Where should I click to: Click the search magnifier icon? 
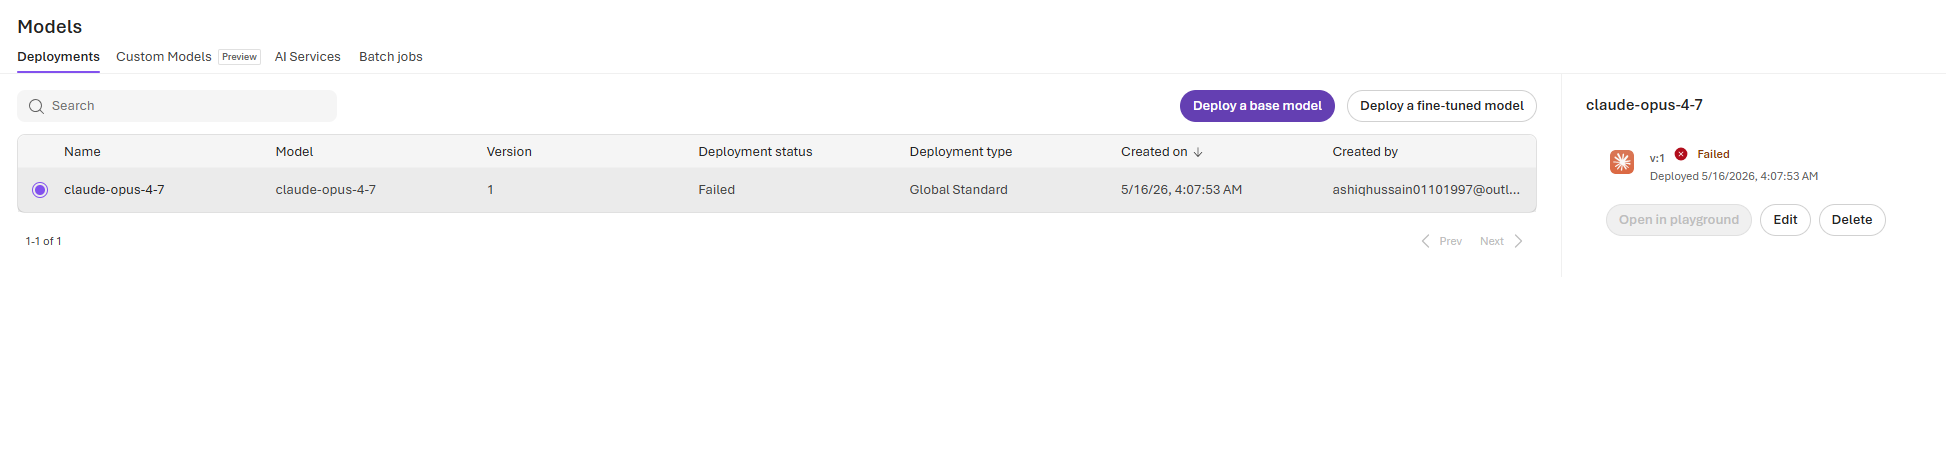click(36, 106)
